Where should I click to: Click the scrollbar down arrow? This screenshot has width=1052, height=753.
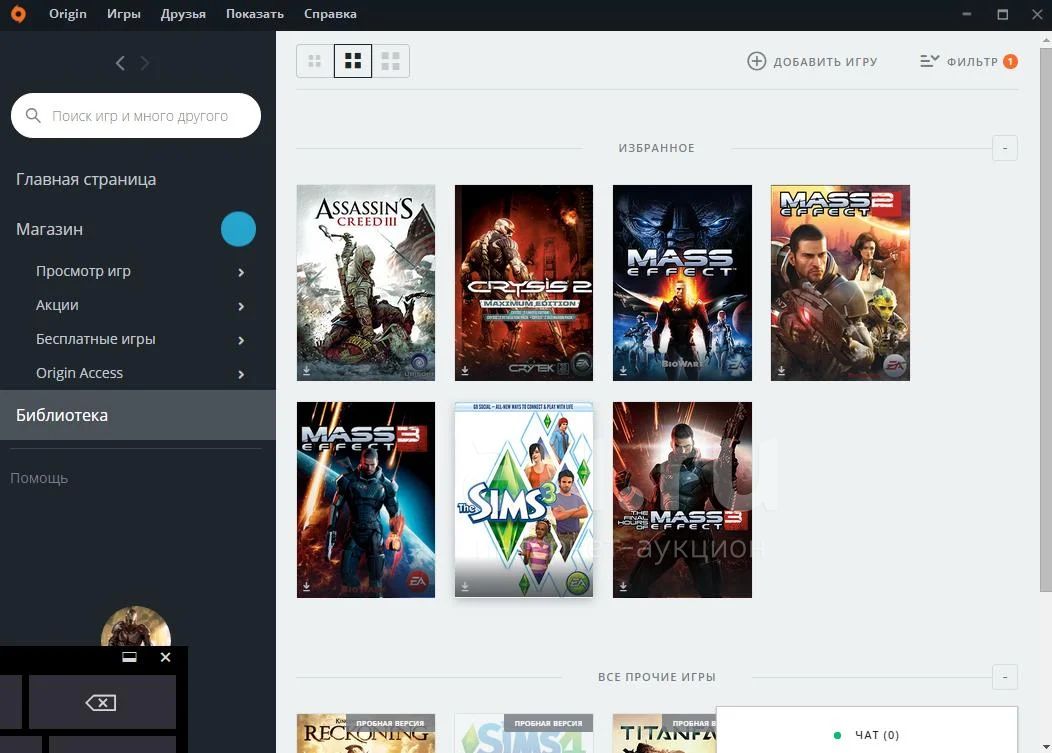point(1045,746)
